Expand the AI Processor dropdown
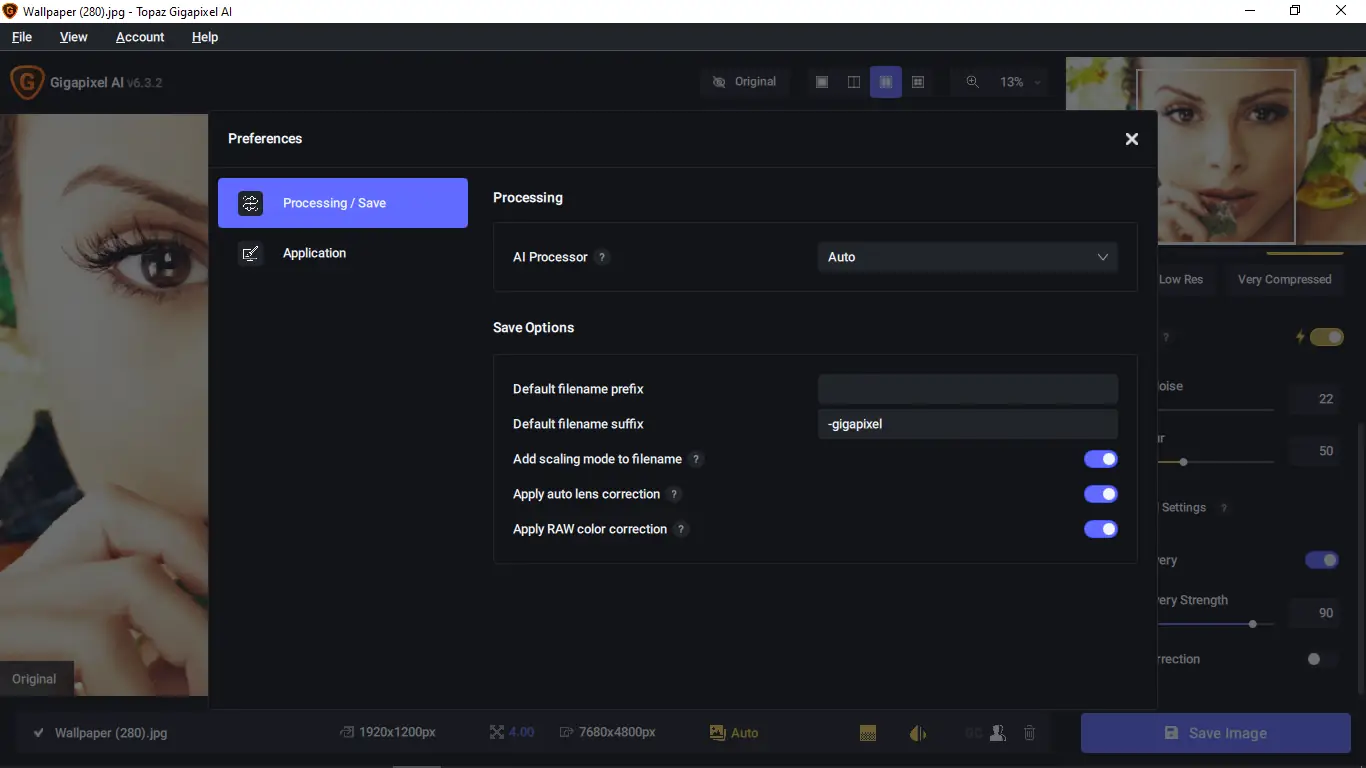 click(968, 257)
